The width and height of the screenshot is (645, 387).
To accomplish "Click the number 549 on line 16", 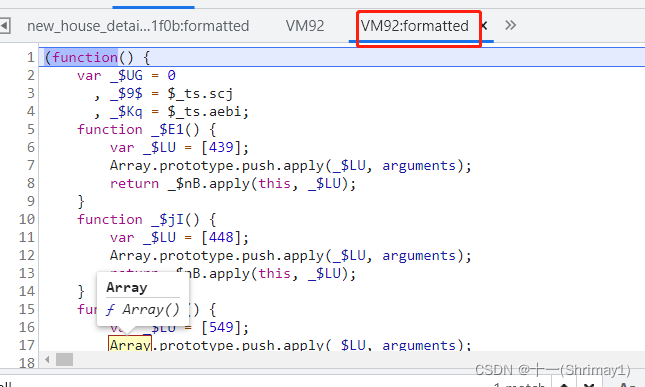I will [221, 327].
